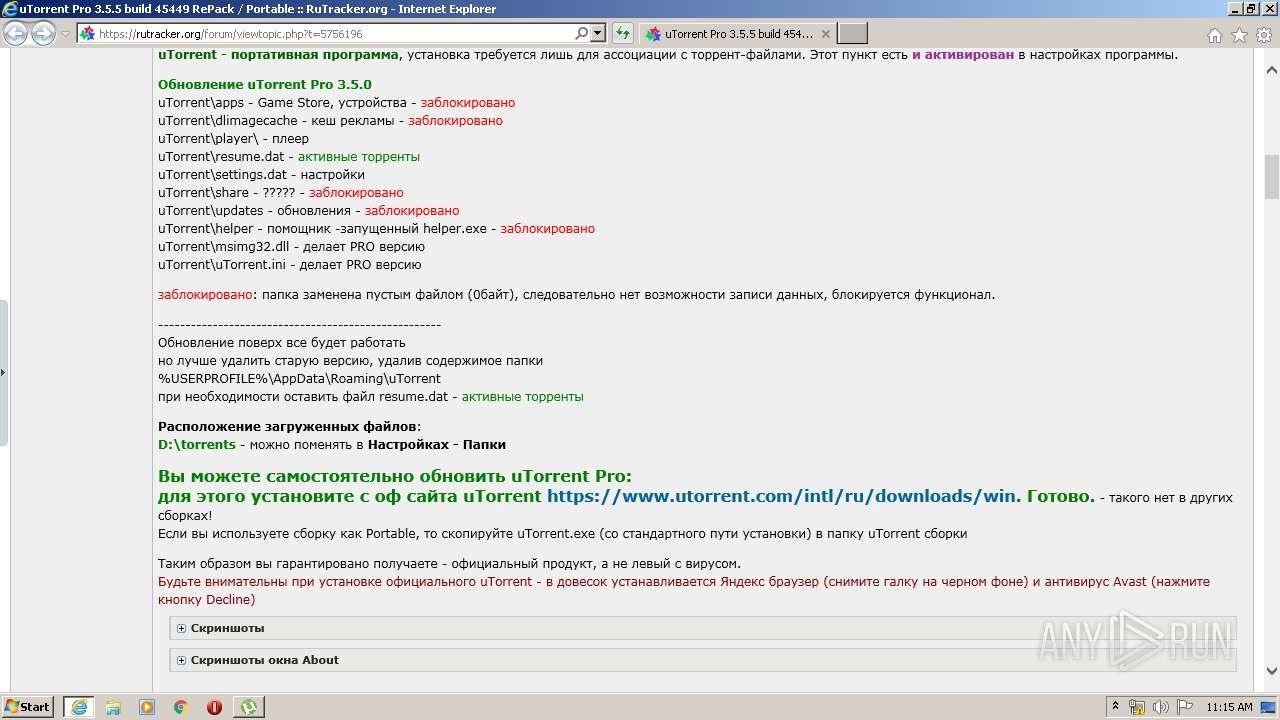This screenshot has width=1280, height=720.
Task: Click the search magnifier in address bar
Action: click(583, 33)
